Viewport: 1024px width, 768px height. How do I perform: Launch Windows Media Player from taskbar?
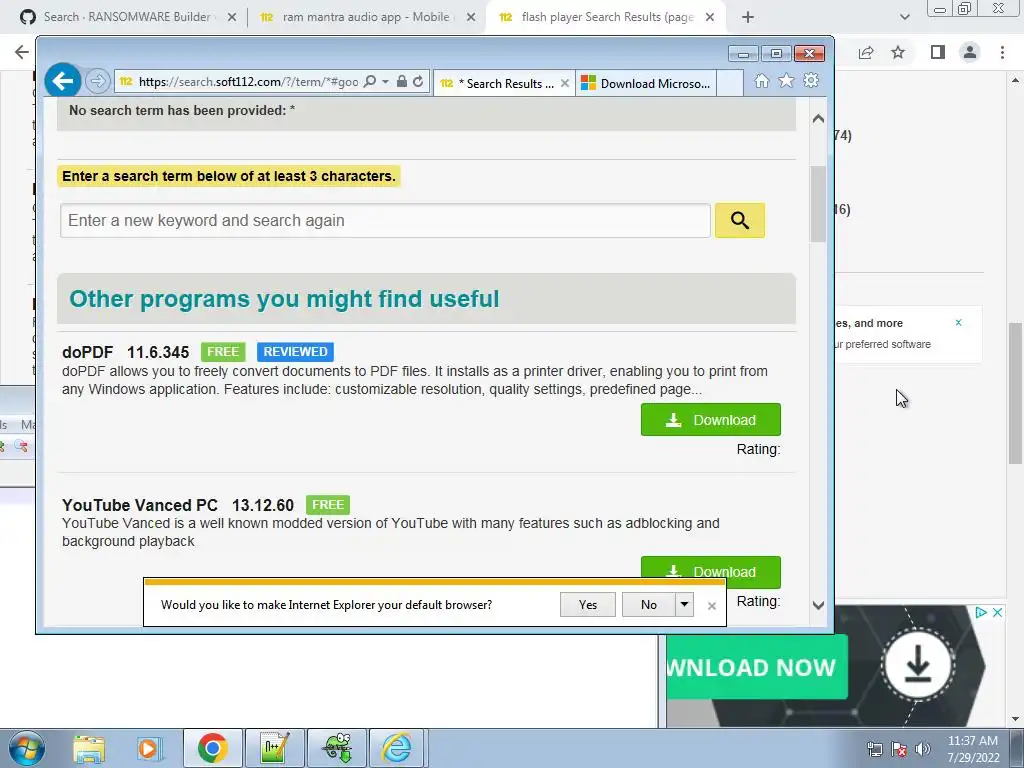(149, 748)
